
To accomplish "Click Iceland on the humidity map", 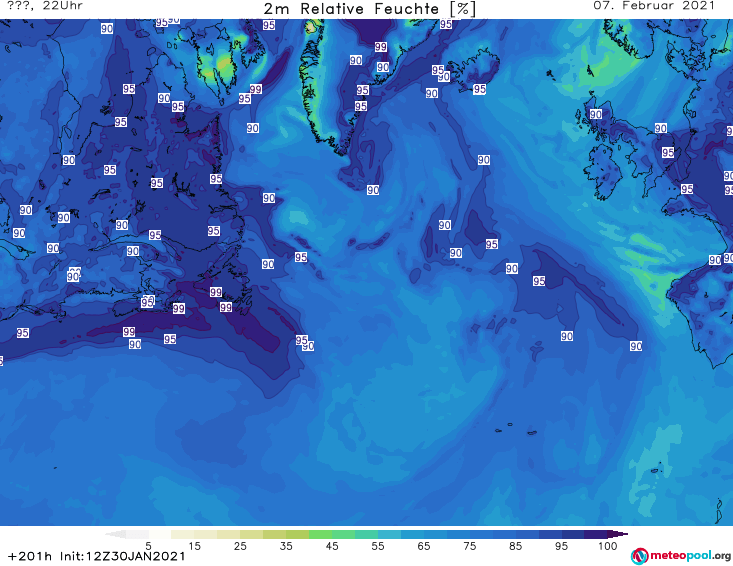I will 477,70.
